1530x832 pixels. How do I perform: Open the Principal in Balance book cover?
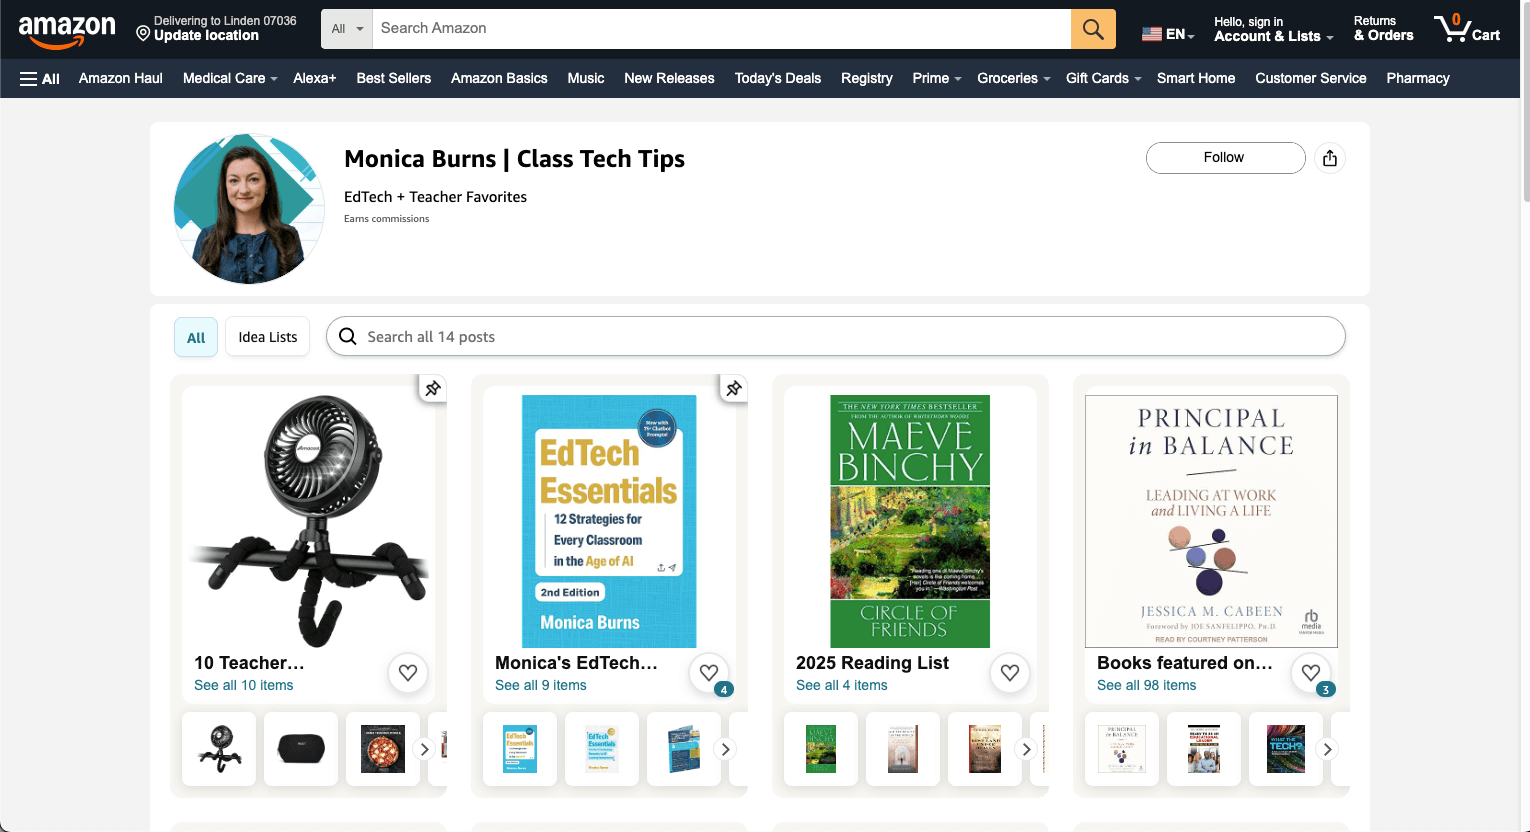1211,521
